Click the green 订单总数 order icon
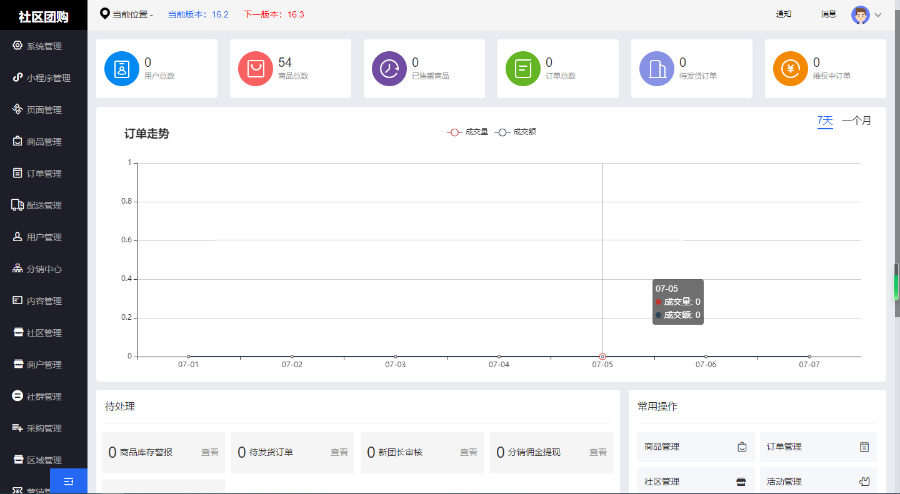The width and height of the screenshot is (900, 494). (x=523, y=69)
